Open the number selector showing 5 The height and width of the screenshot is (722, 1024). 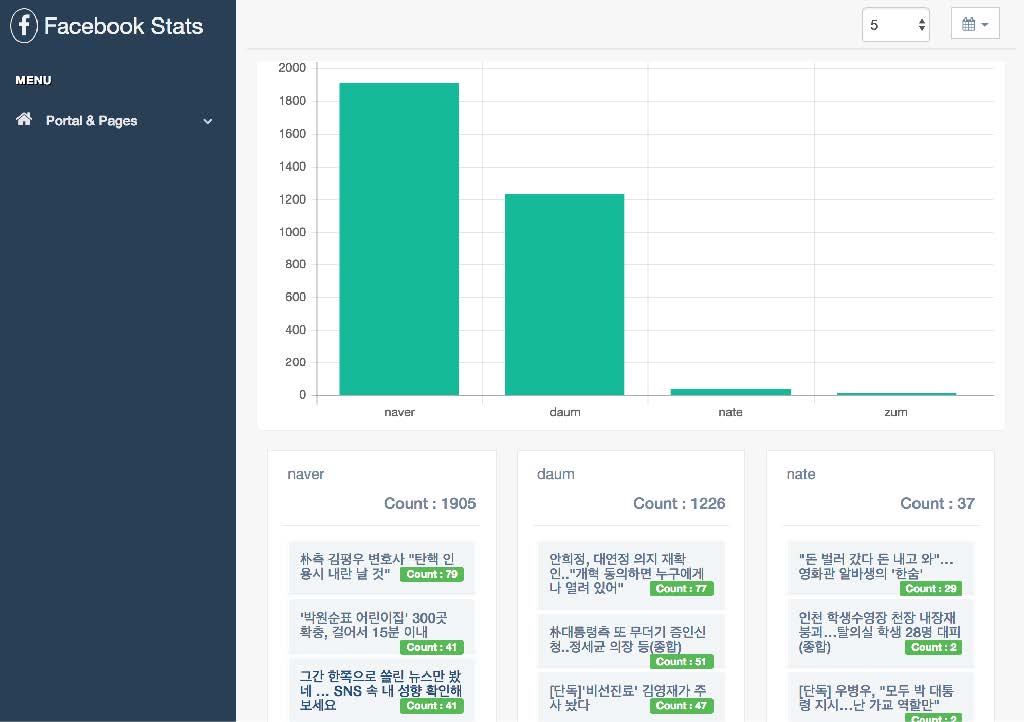coord(895,25)
